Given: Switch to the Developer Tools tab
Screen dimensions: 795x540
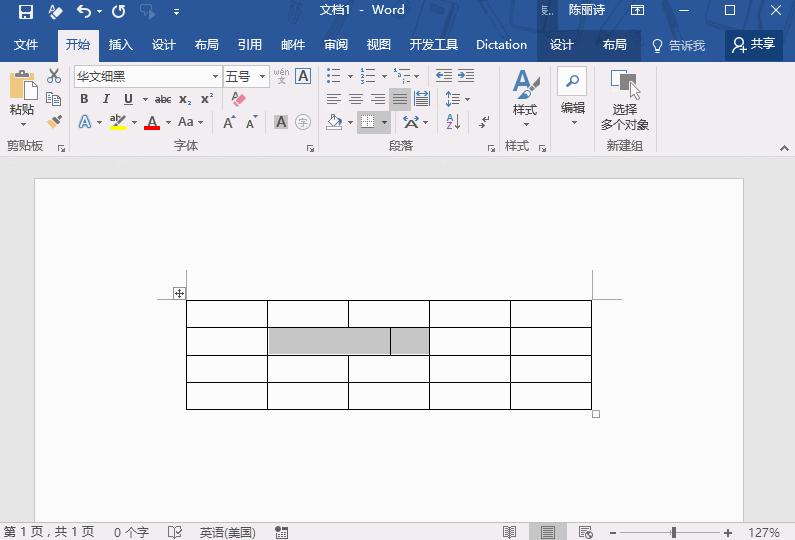Looking at the screenshot, I should (433, 45).
